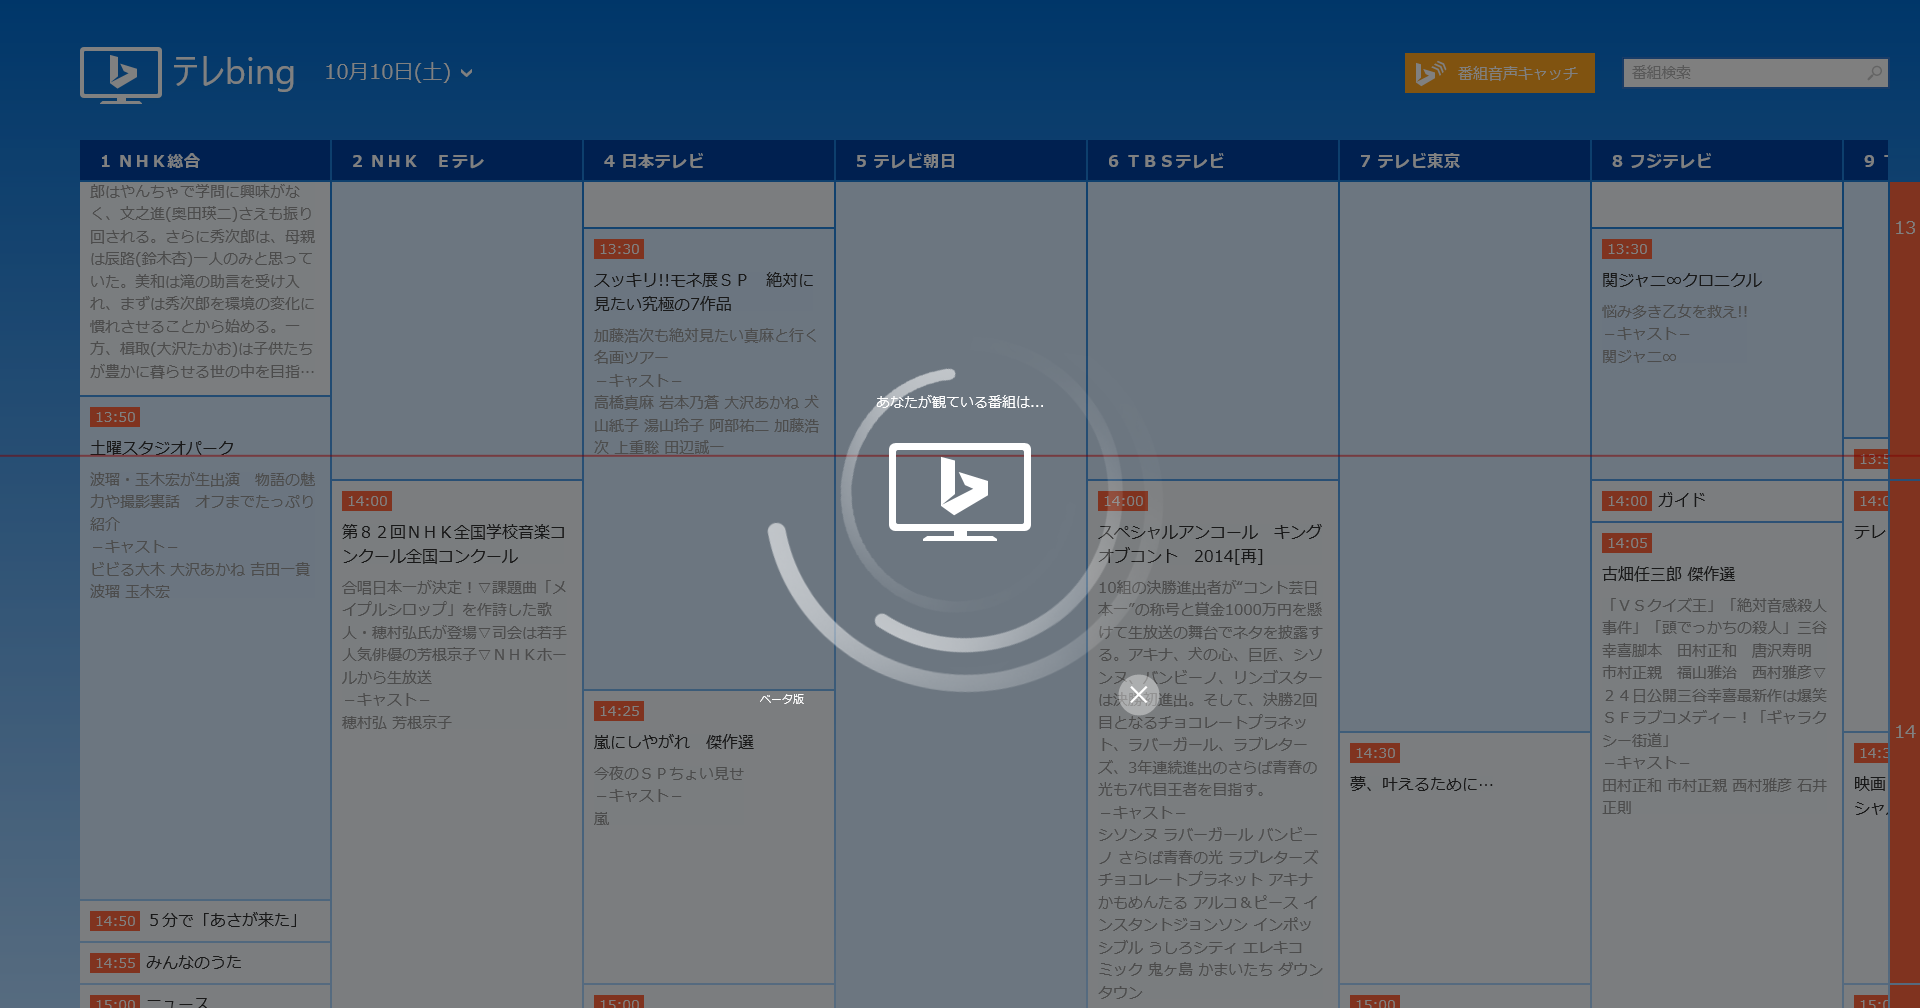Image resolution: width=1920 pixels, height=1008 pixels.
Task: Open the 土曜スタジオパーク program
Action: 205,648
